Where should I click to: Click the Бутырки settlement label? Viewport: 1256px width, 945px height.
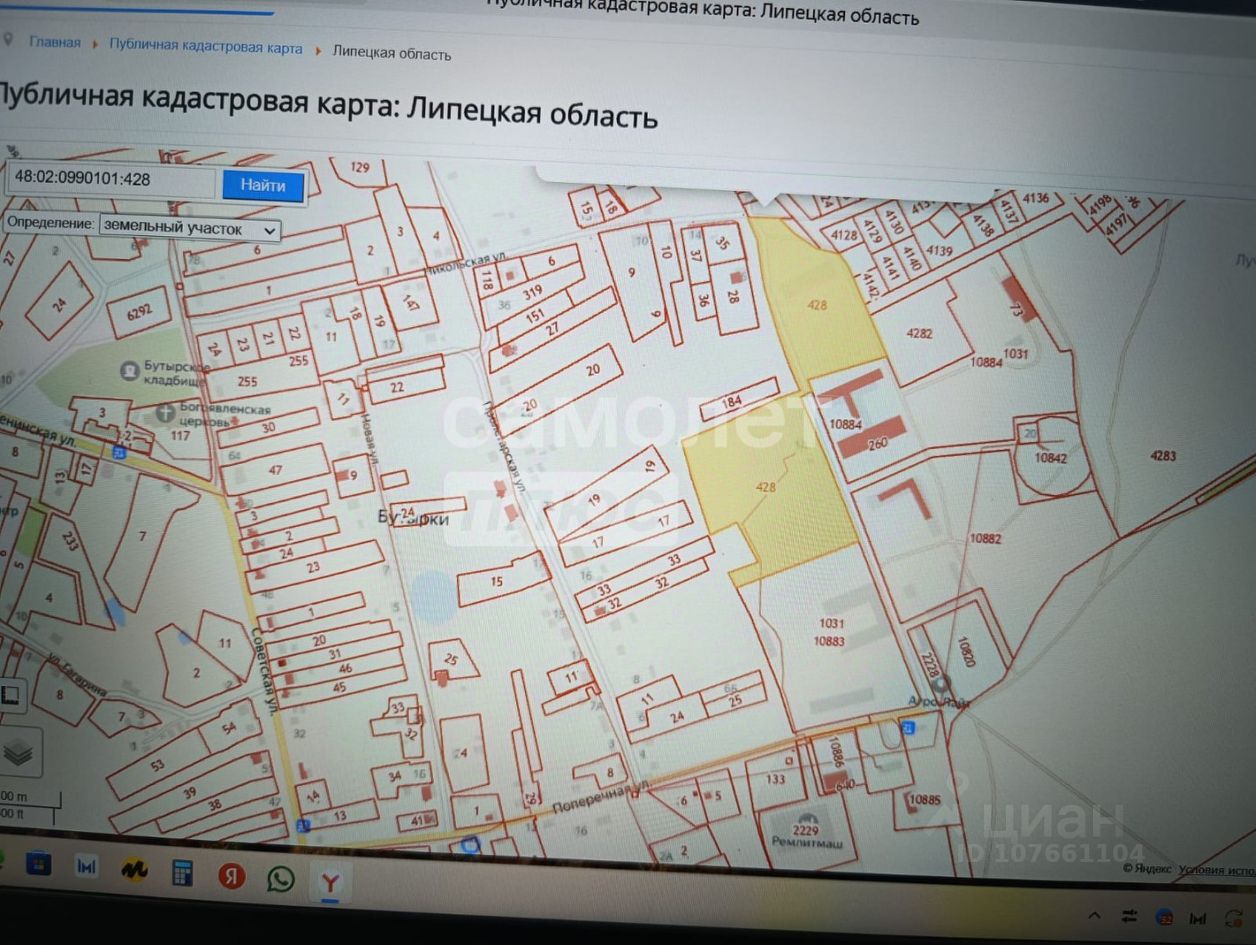click(x=414, y=519)
